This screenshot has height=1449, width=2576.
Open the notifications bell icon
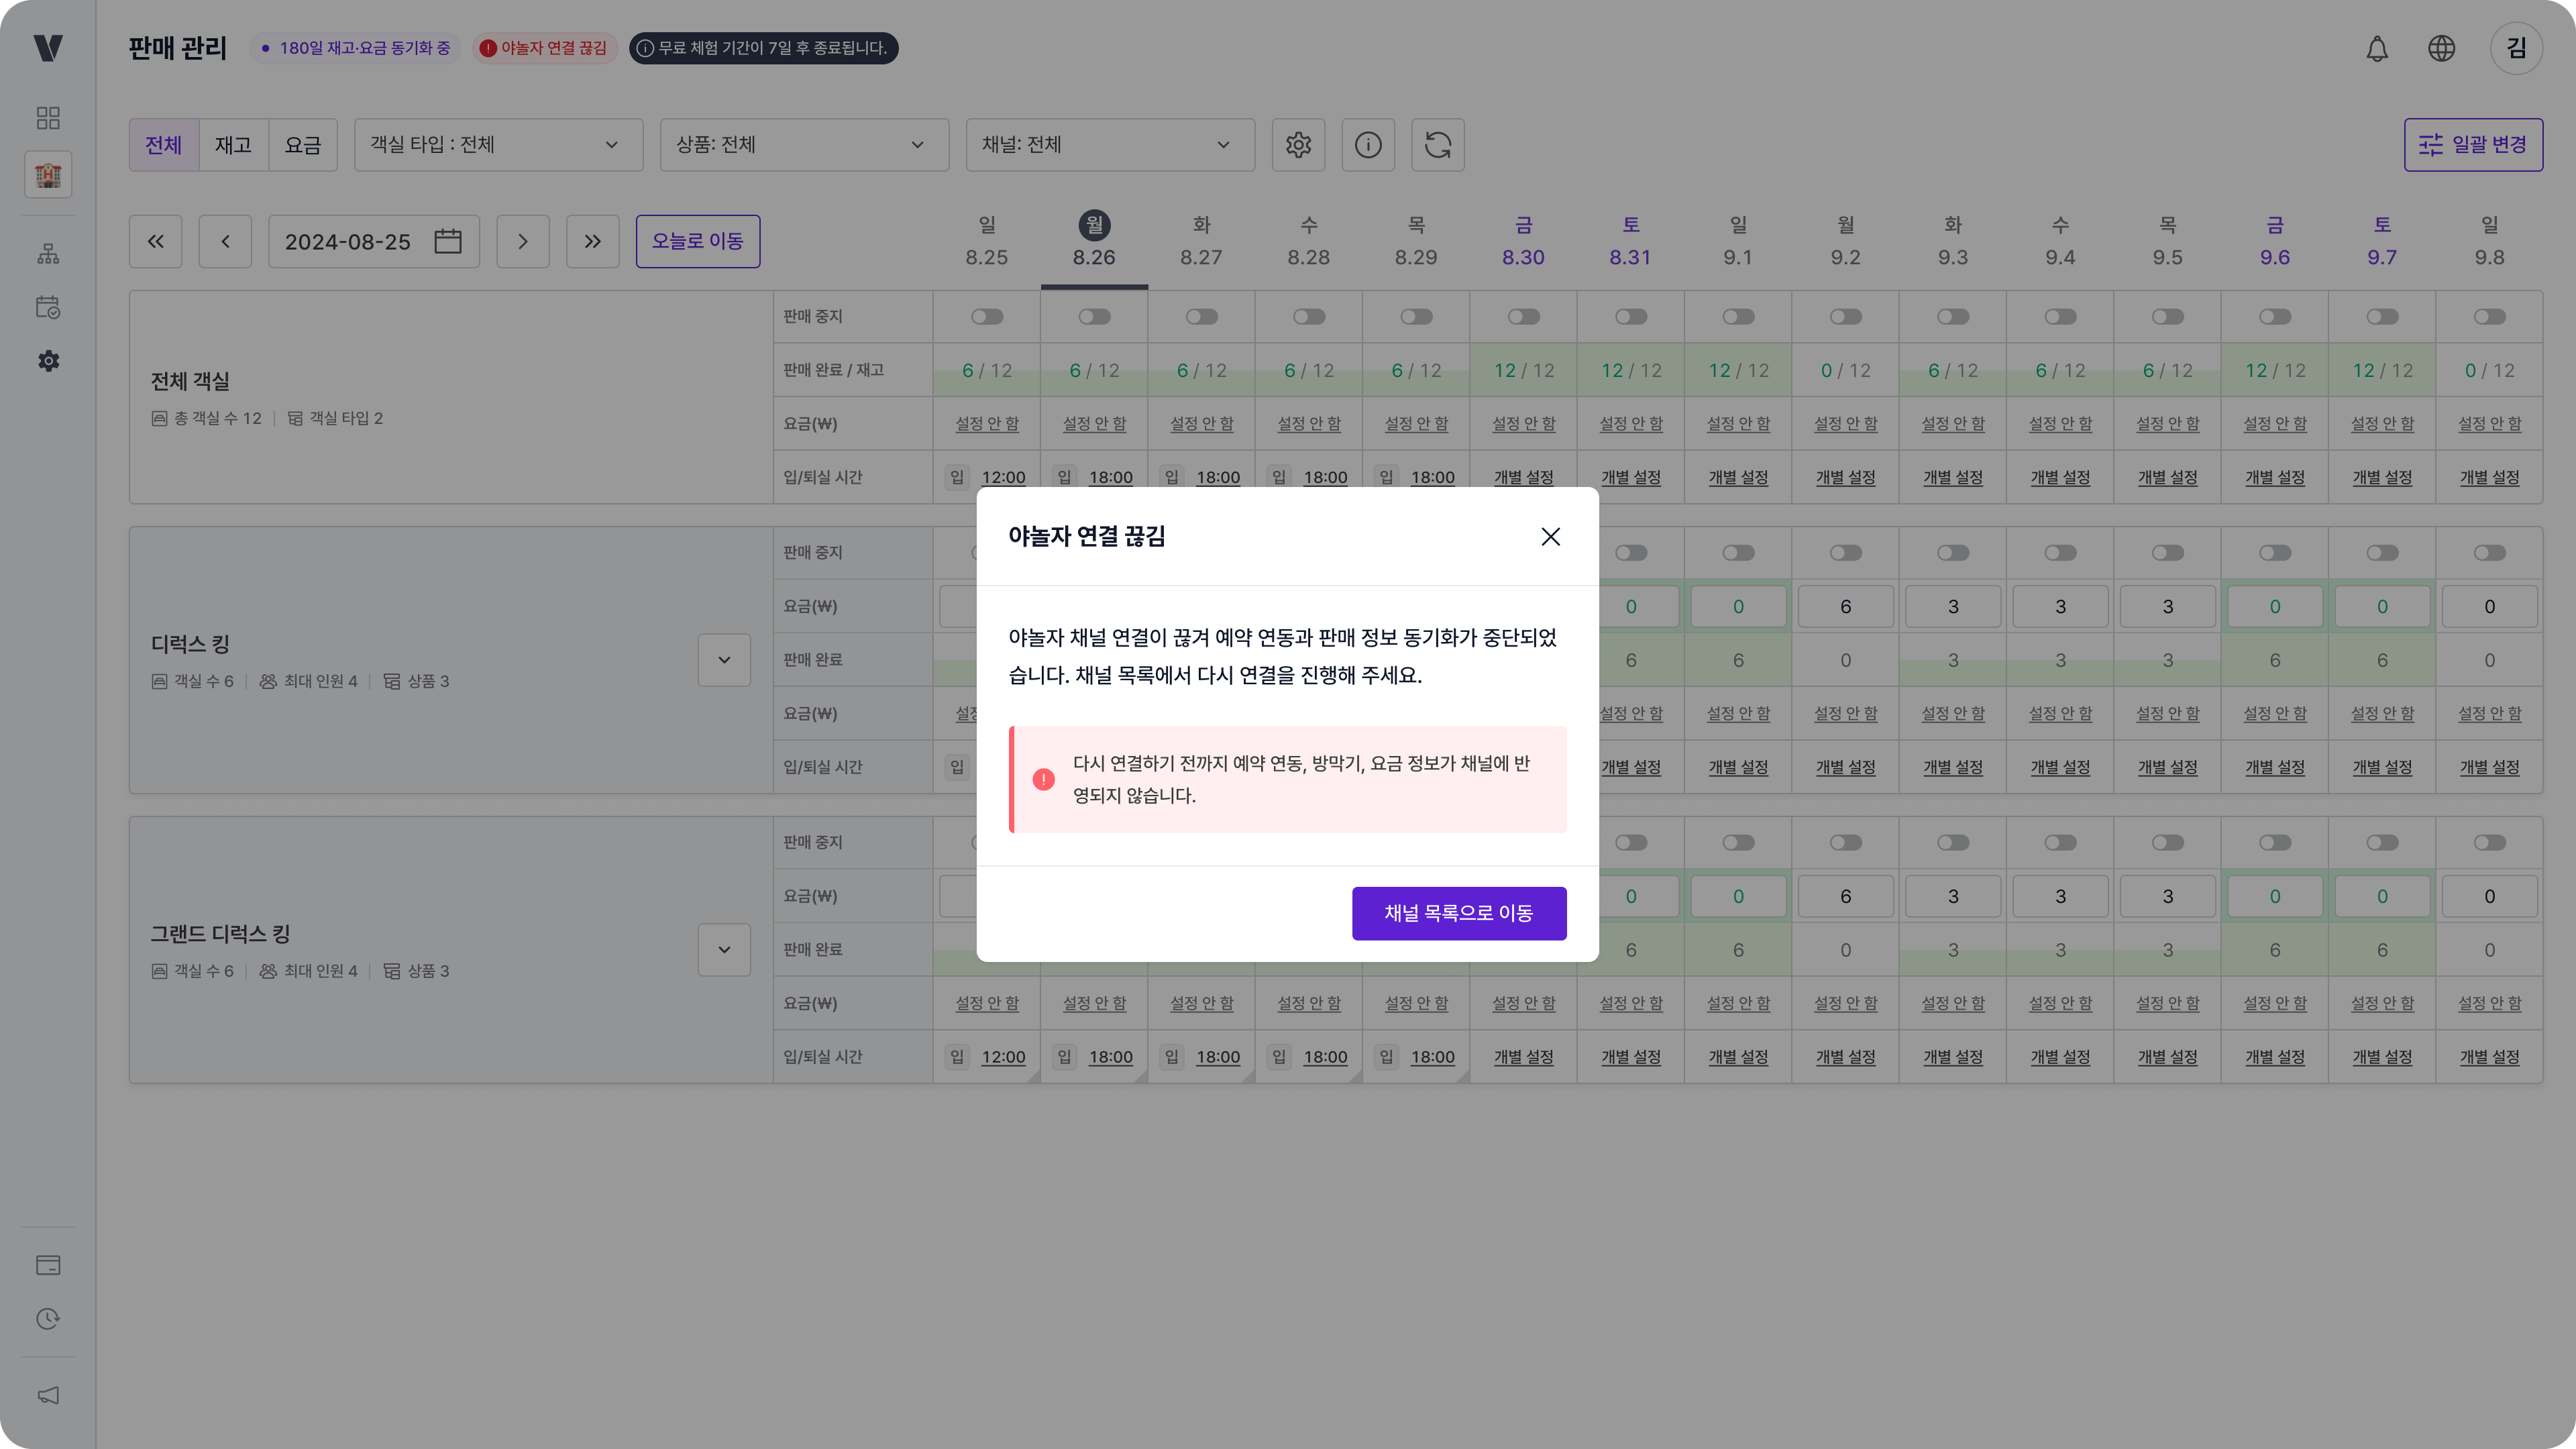(x=2377, y=48)
